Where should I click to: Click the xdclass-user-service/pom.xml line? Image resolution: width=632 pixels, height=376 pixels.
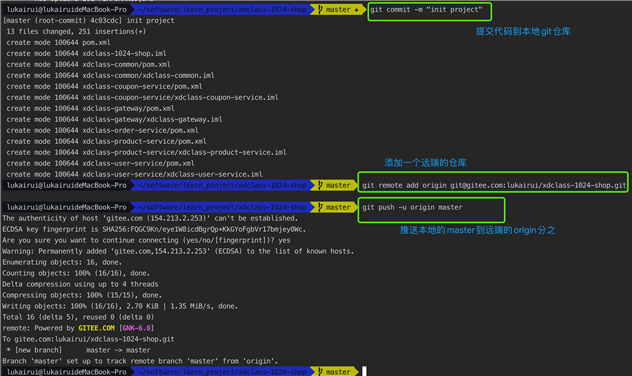pos(100,163)
